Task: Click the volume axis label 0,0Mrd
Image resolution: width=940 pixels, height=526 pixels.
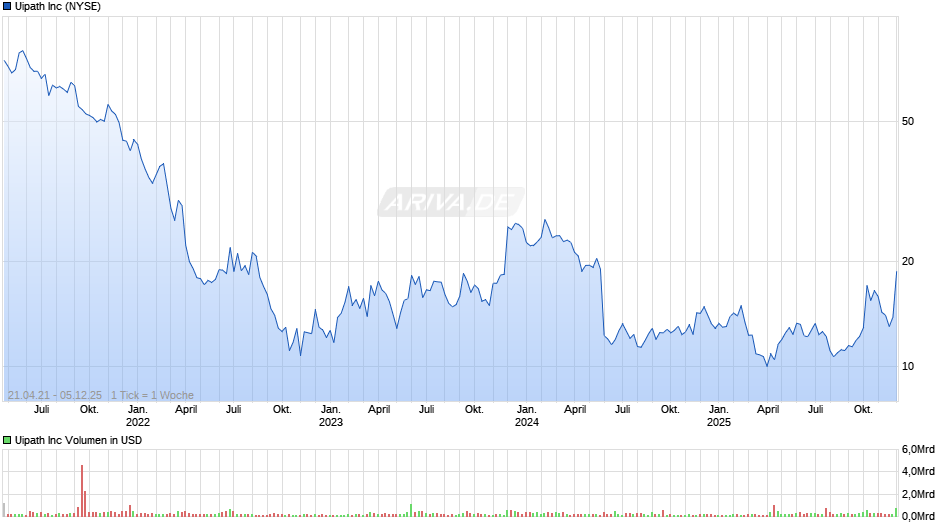Action: tap(918, 516)
